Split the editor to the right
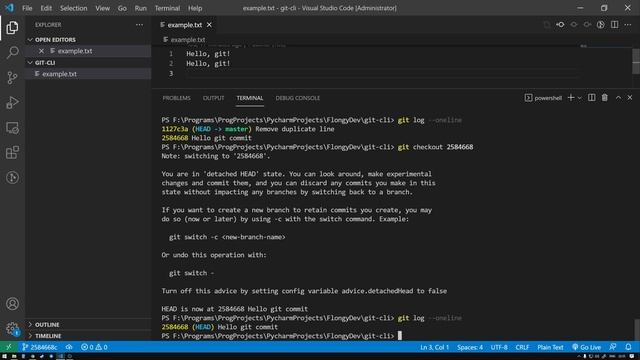The width and height of the screenshot is (640, 360). pyautogui.click(x=614, y=25)
